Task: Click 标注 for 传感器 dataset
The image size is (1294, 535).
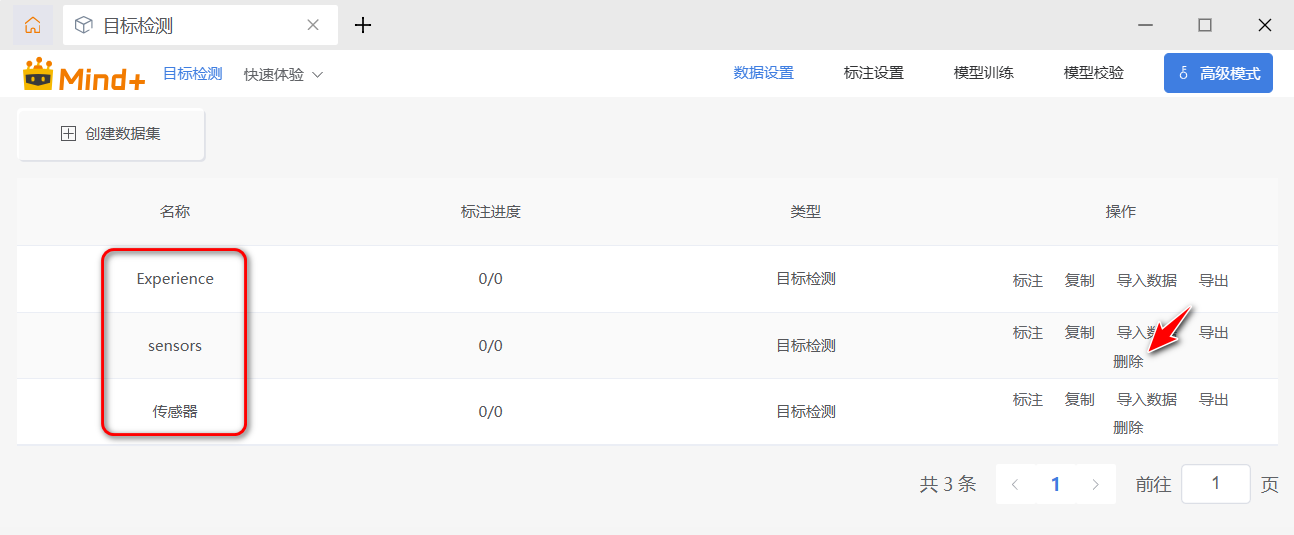Action: [x=1028, y=400]
